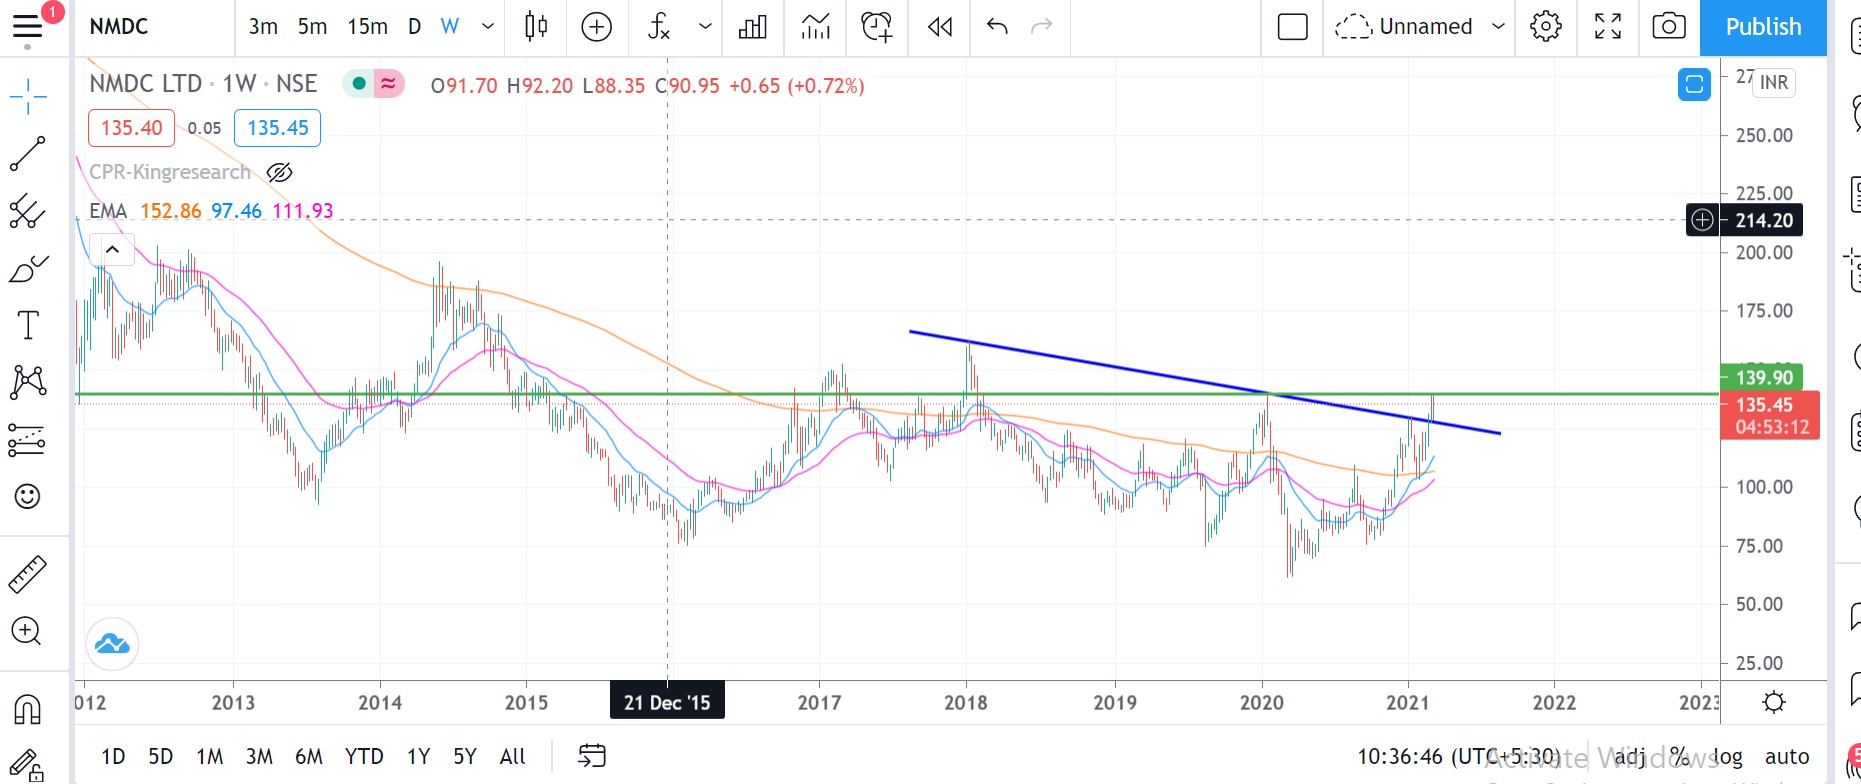
Task: Open price scale settings gear at bottom right
Action: click(1774, 702)
